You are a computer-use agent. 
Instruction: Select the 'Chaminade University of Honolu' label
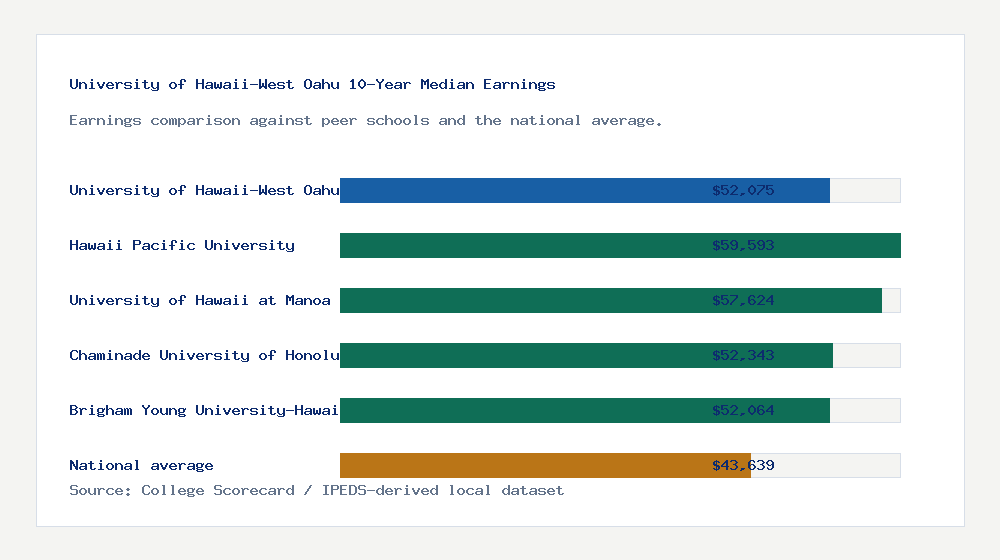(x=204, y=355)
